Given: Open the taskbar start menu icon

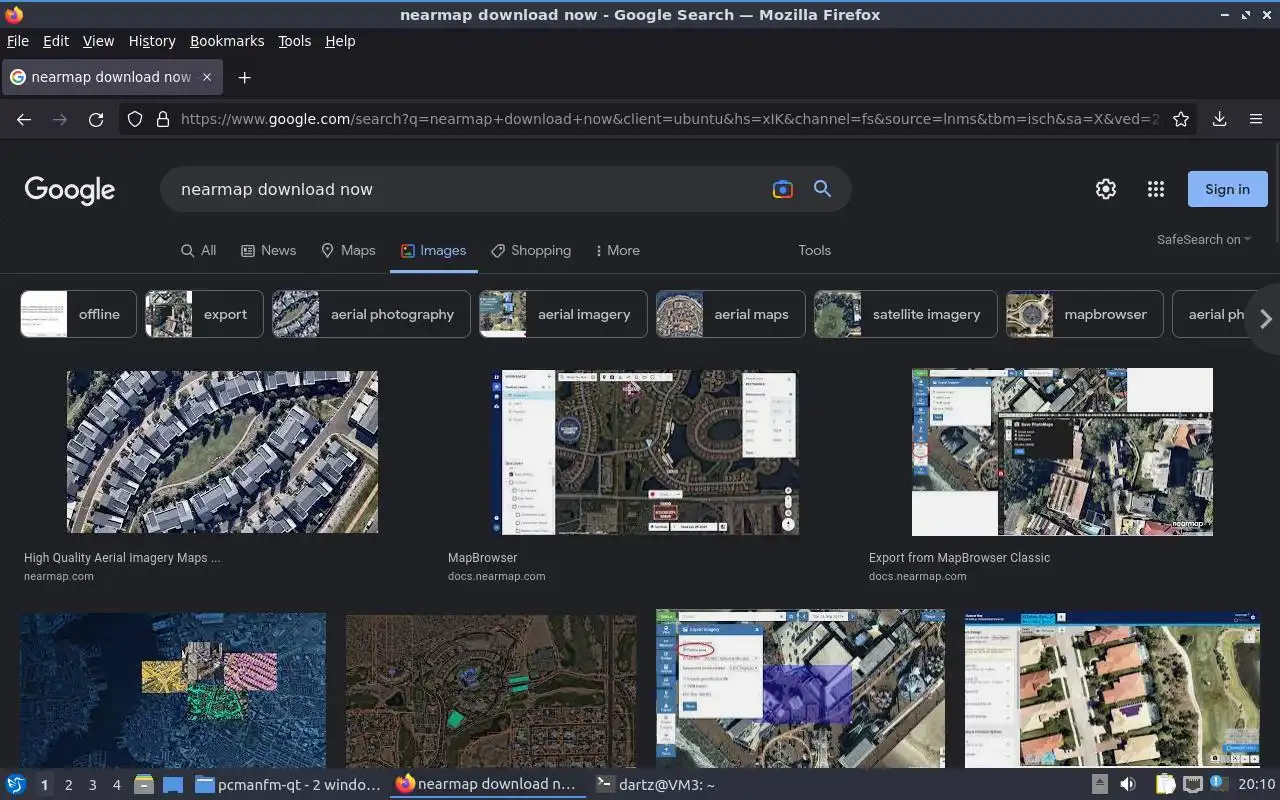Looking at the screenshot, I should (16, 785).
